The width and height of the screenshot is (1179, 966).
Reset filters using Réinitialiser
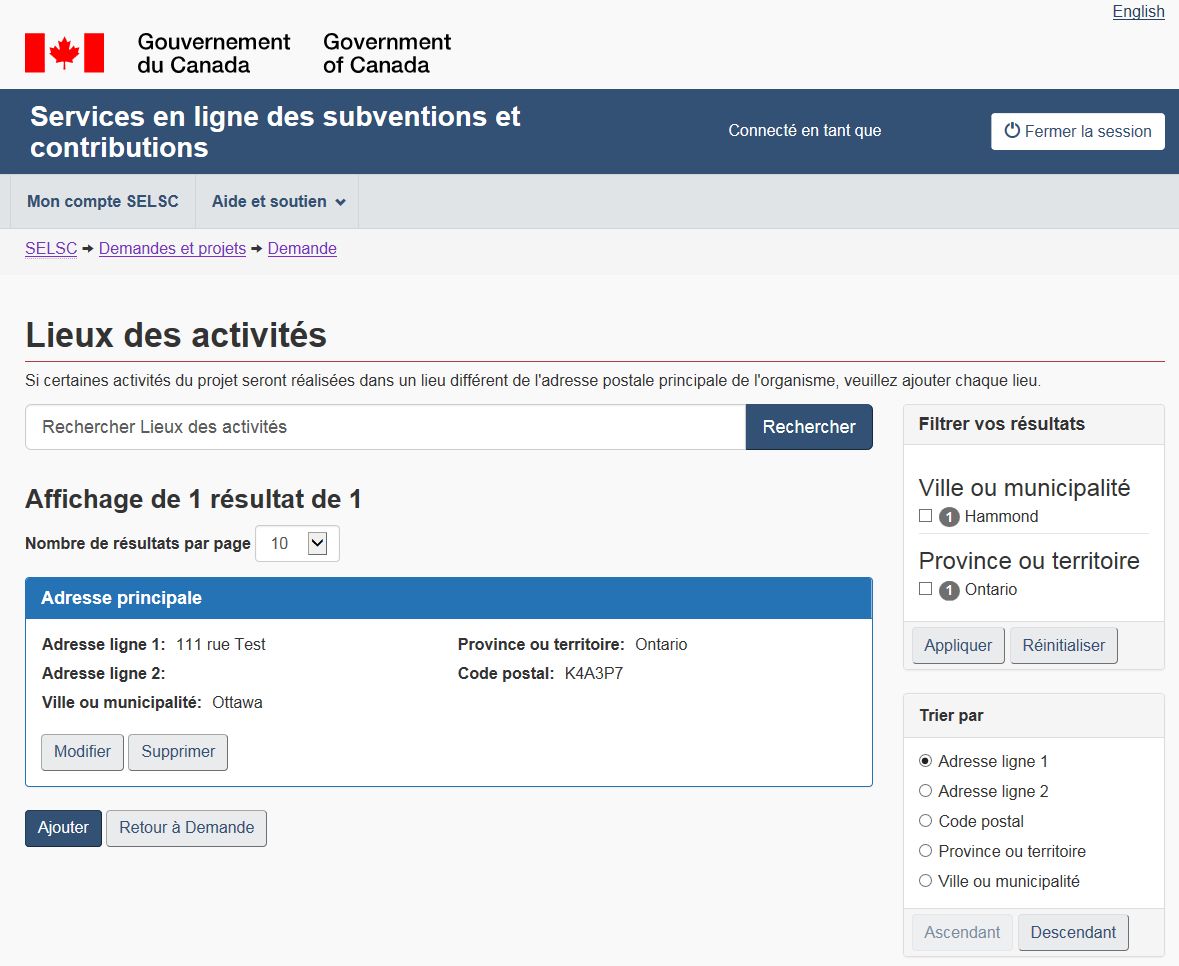tap(1063, 646)
